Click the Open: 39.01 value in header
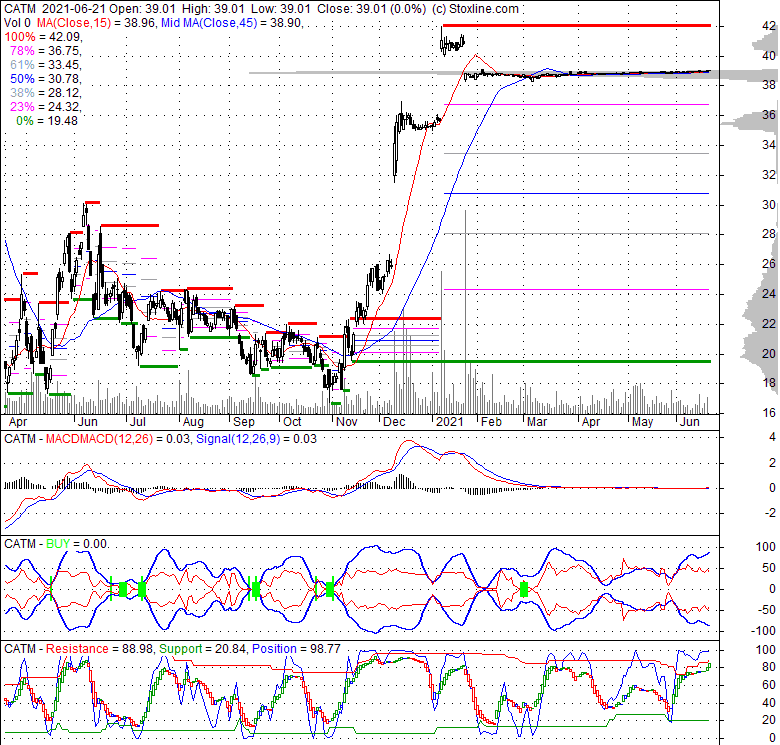Viewport: 780px width, 745px height. pyautogui.click(x=143, y=9)
